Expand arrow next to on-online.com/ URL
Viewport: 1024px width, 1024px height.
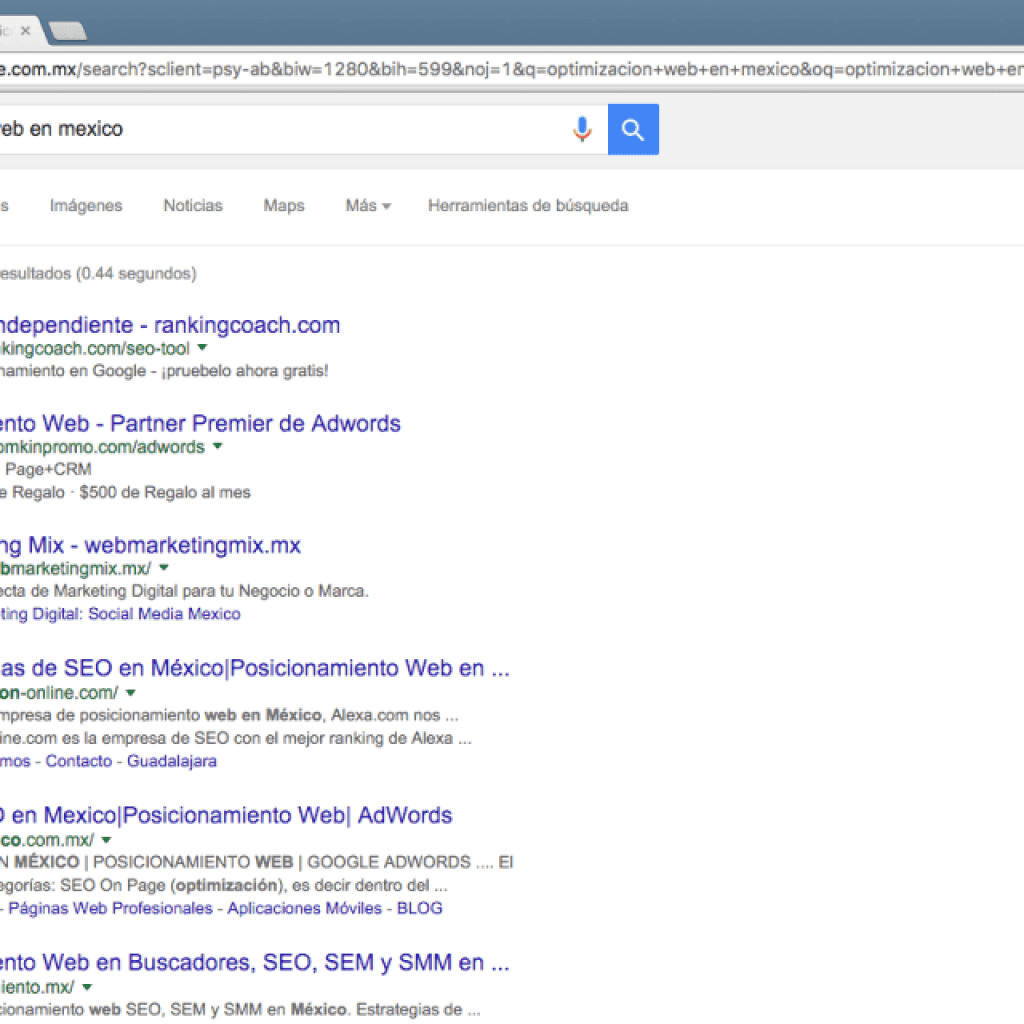tap(131, 692)
